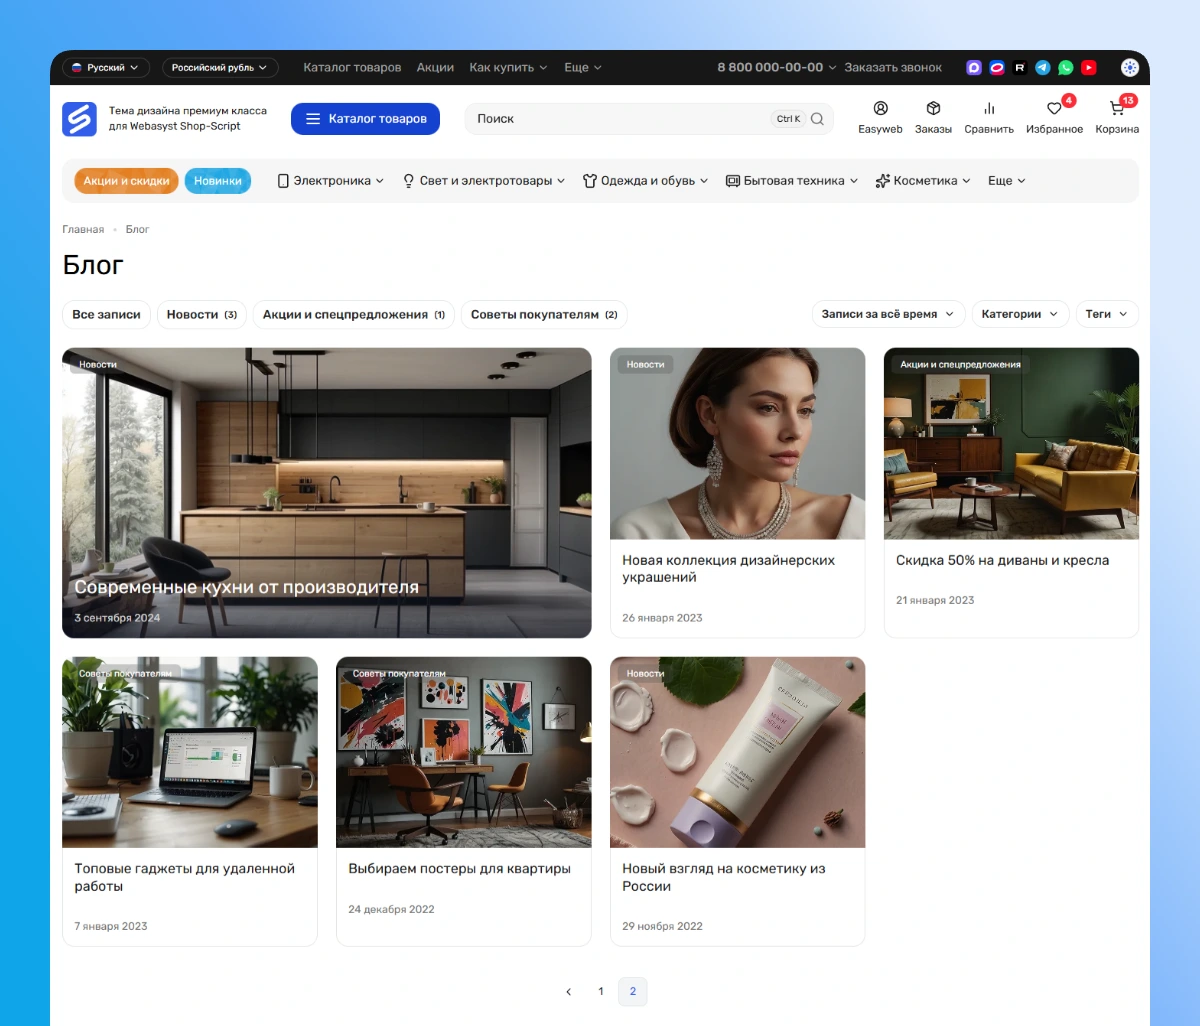Open the Российский рубль currency dropdown

tap(220, 68)
